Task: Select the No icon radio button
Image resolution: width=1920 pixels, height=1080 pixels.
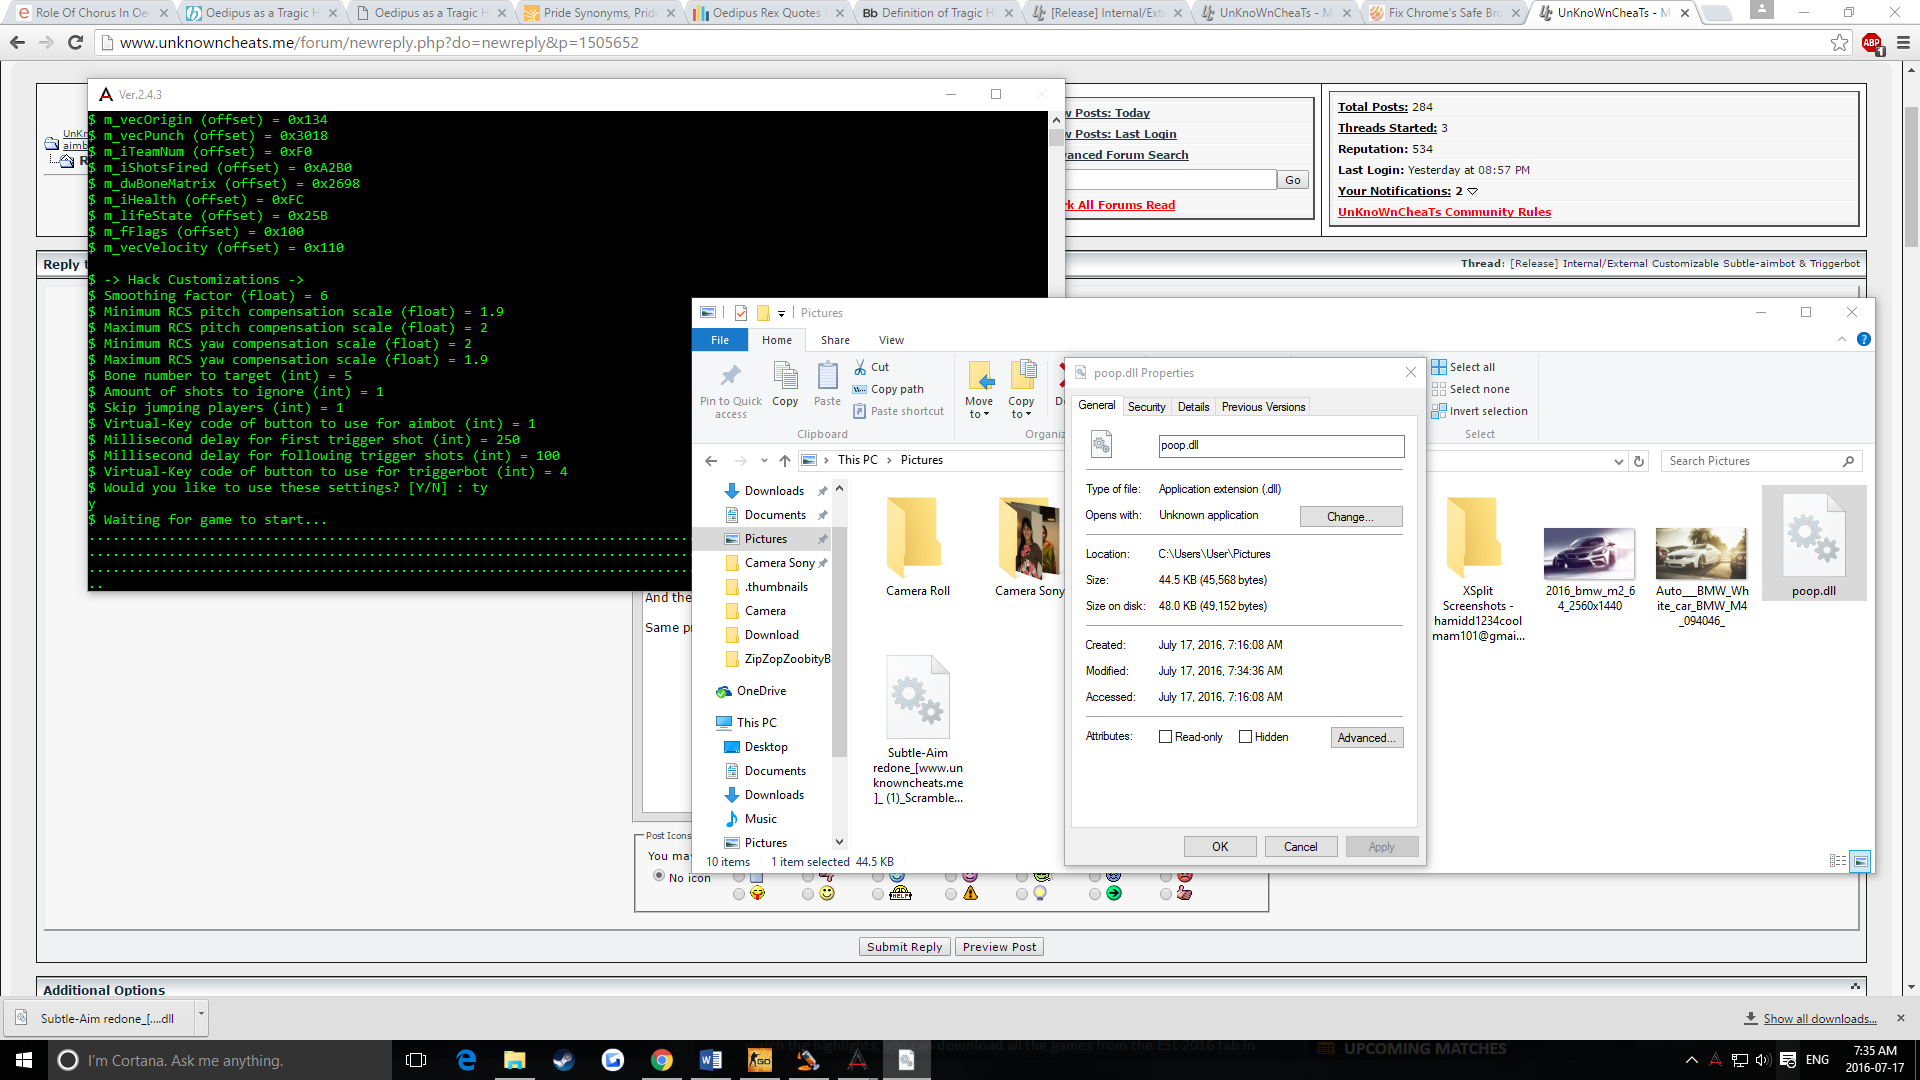Action: pyautogui.click(x=659, y=876)
